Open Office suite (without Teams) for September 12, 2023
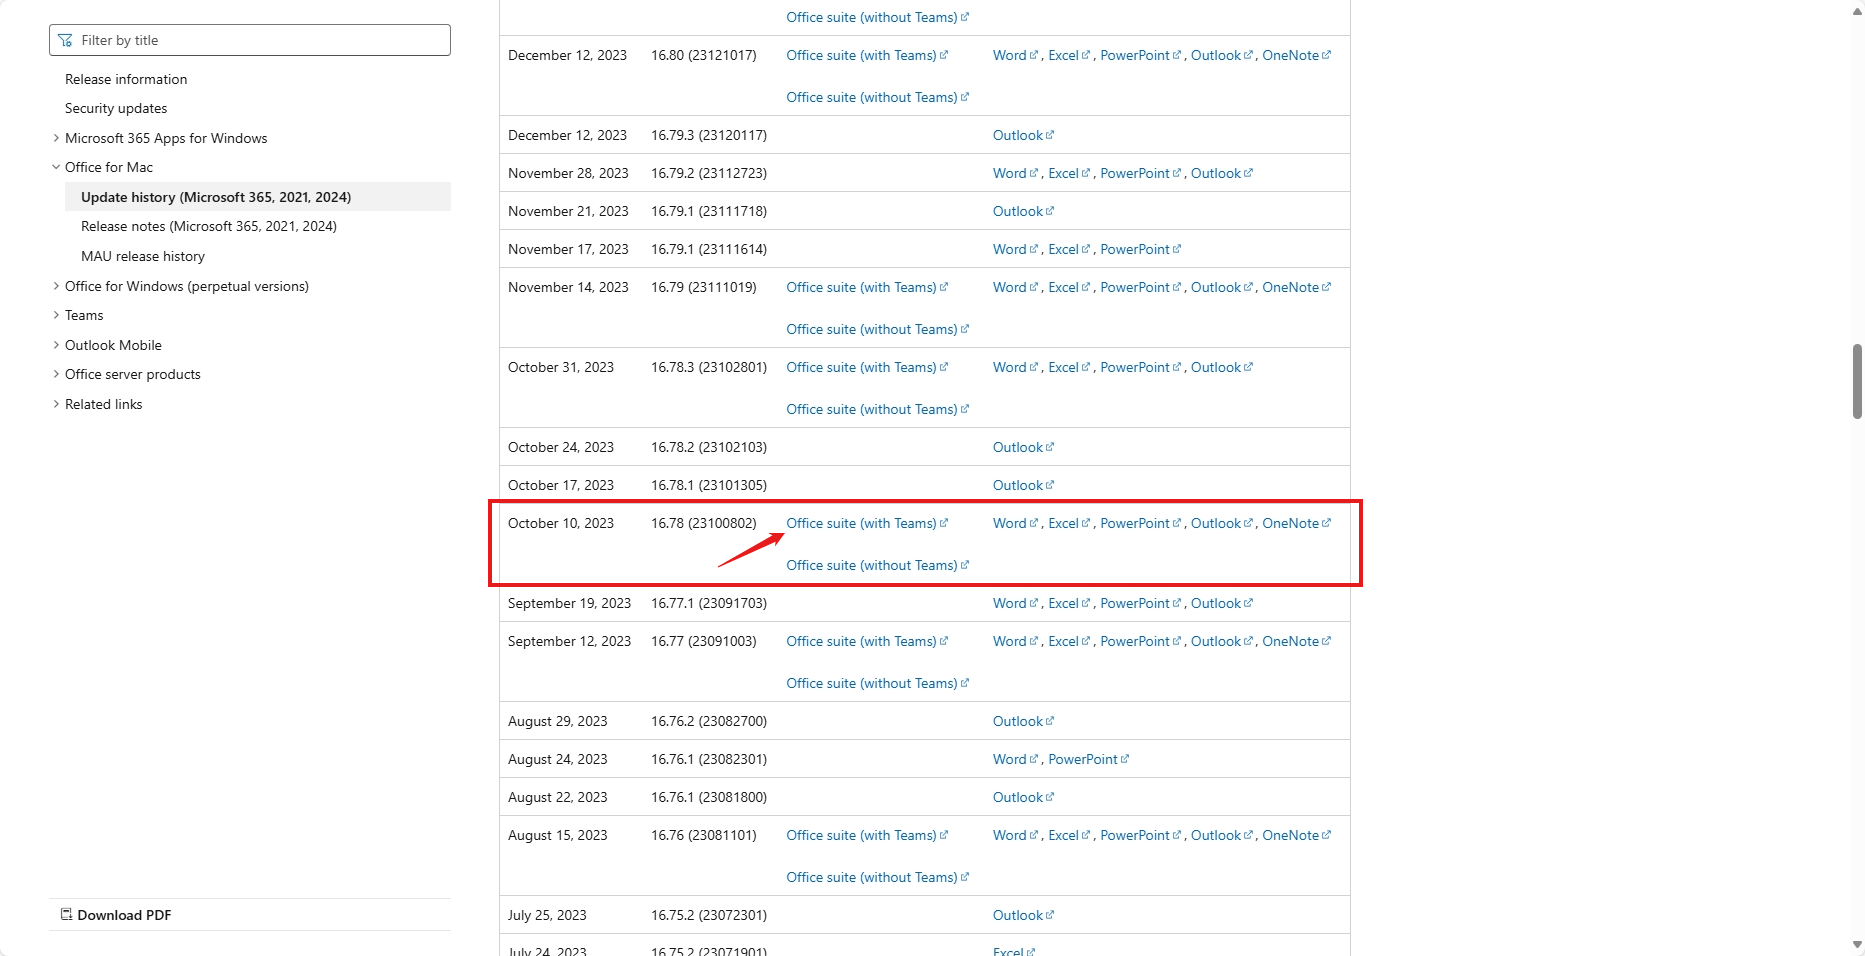Screen dimensions: 1865x956 (x=877, y=683)
